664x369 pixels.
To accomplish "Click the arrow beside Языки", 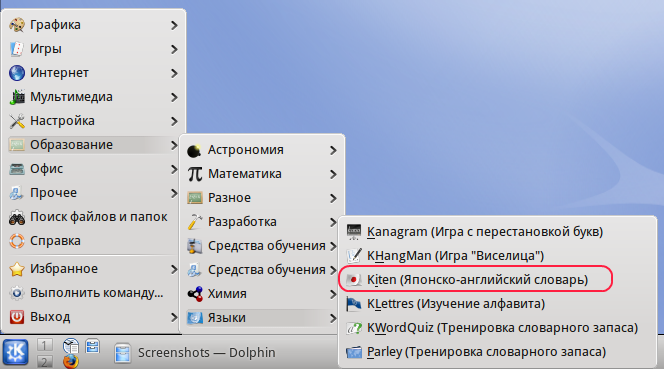I will [333, 318].
